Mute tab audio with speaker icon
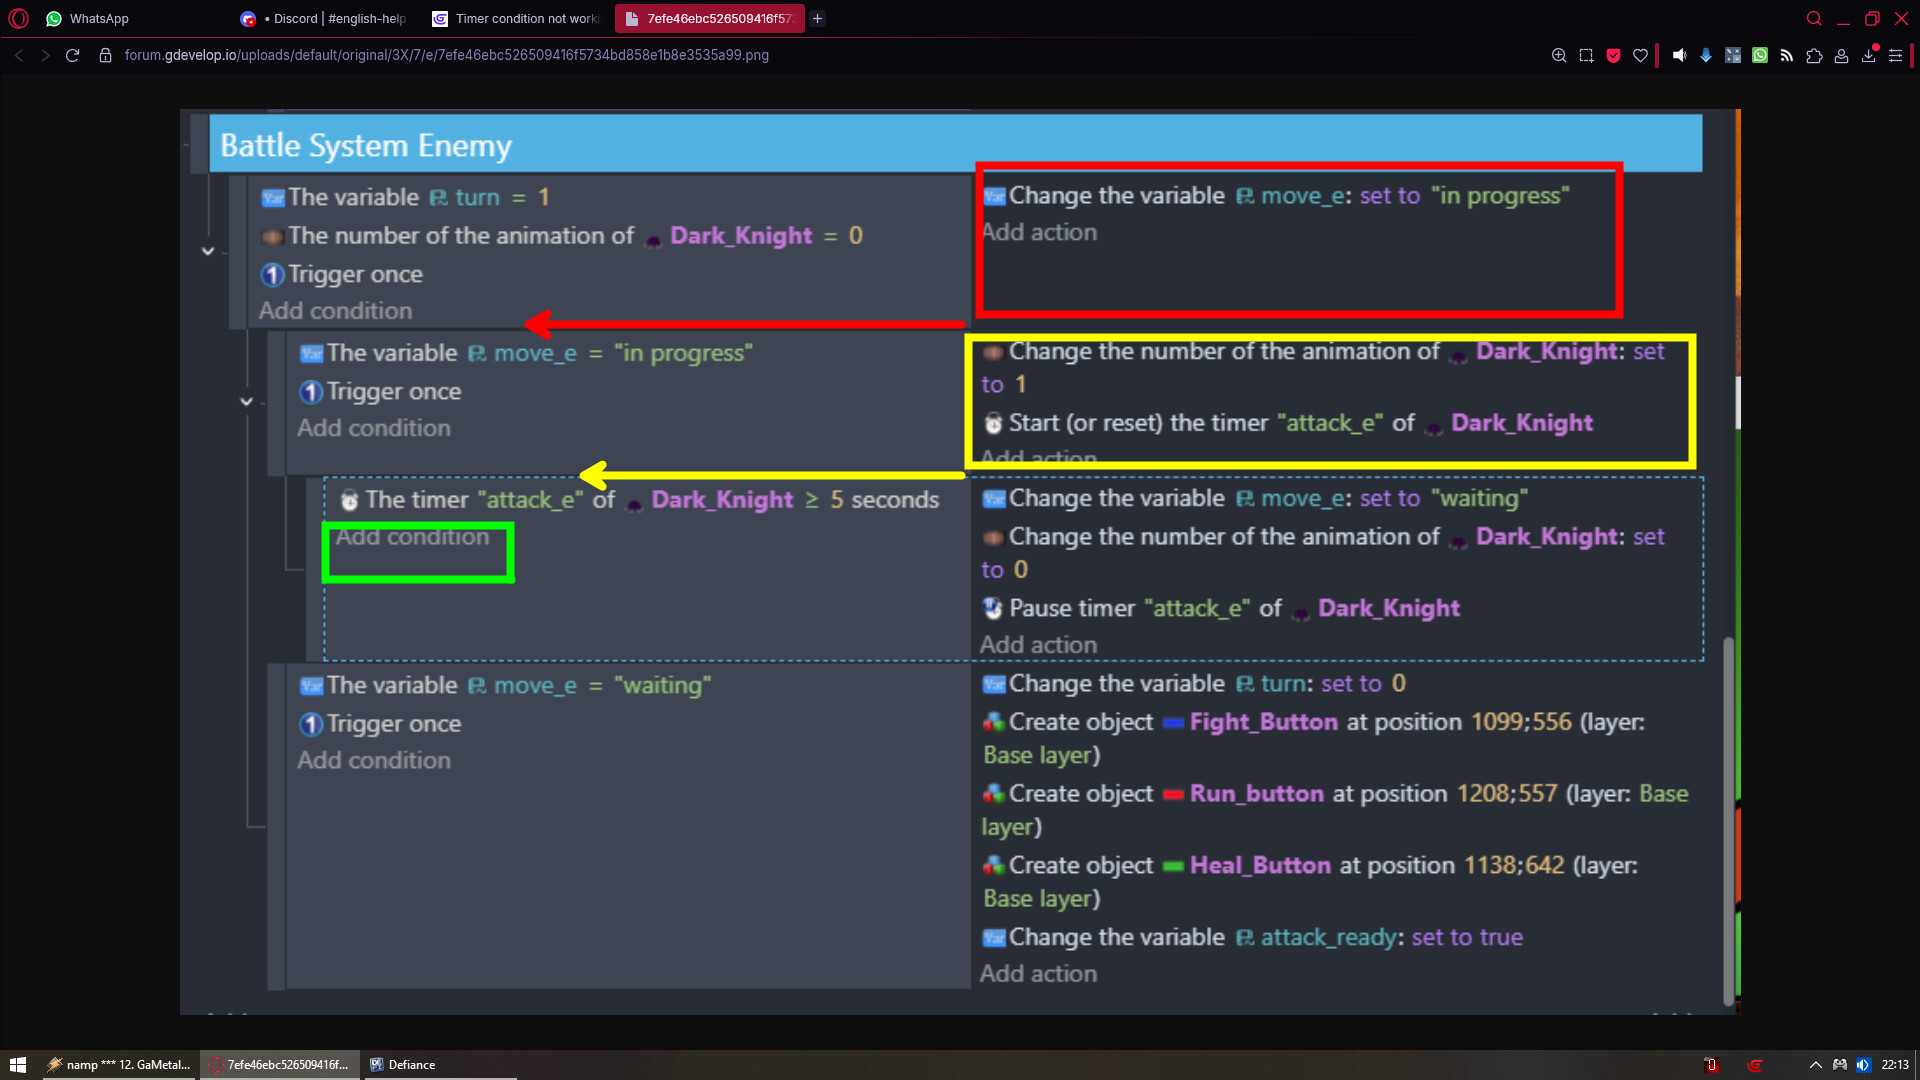This screenshot has height=1080, width=1920. click(x=1679, y=56)
